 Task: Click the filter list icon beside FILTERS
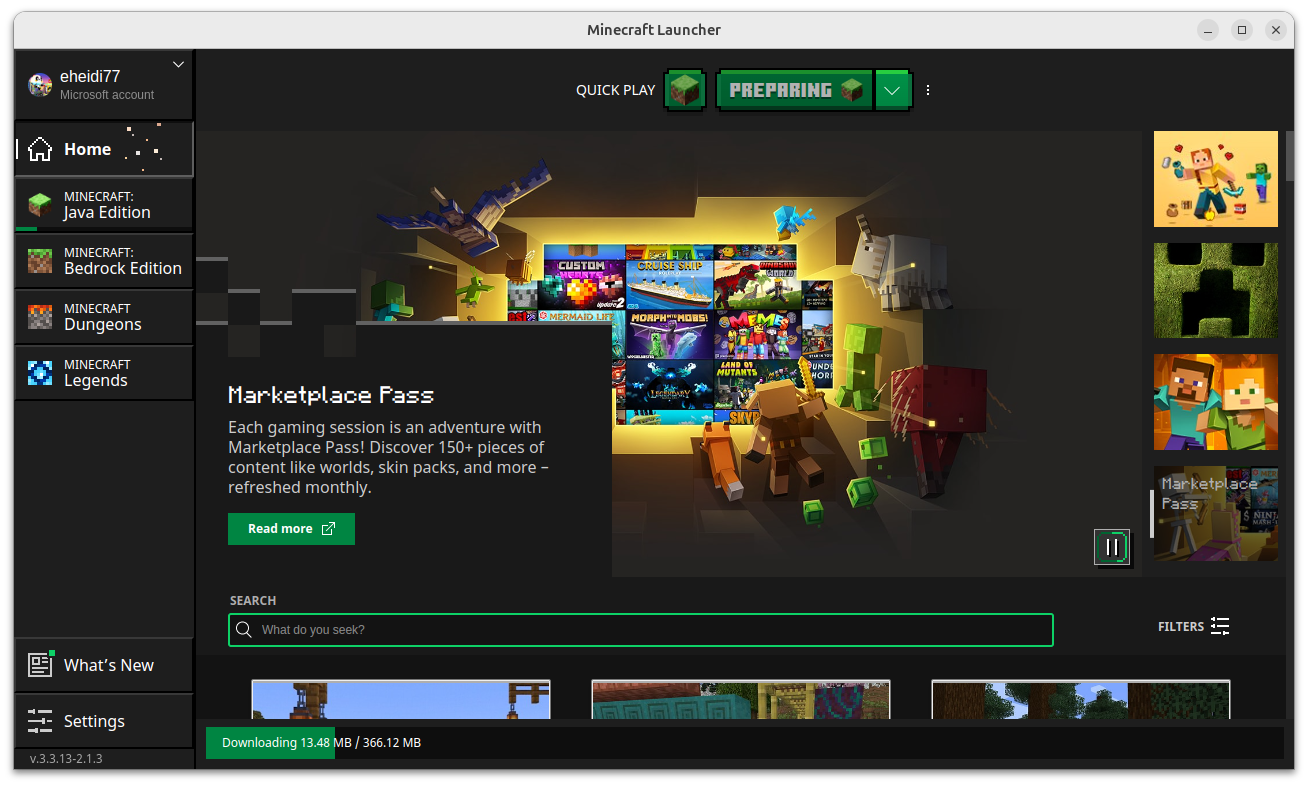1220,627
